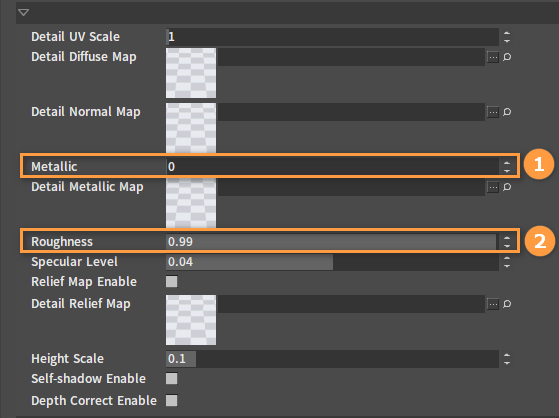Click the Metallic value spinner arrows
The height and width of the screenshot is (418, 559).
tap(507, 167)
